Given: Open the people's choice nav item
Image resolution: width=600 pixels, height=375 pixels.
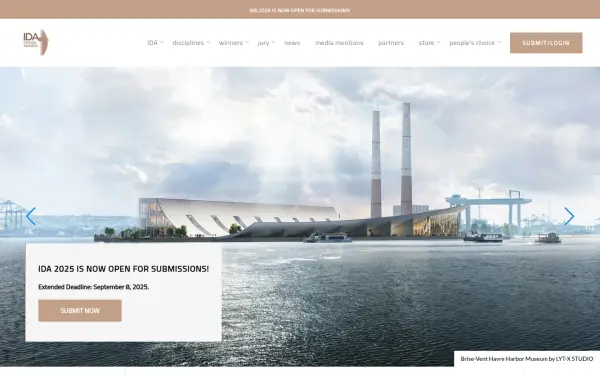Looking at the screenshot, I should (472, 43).
